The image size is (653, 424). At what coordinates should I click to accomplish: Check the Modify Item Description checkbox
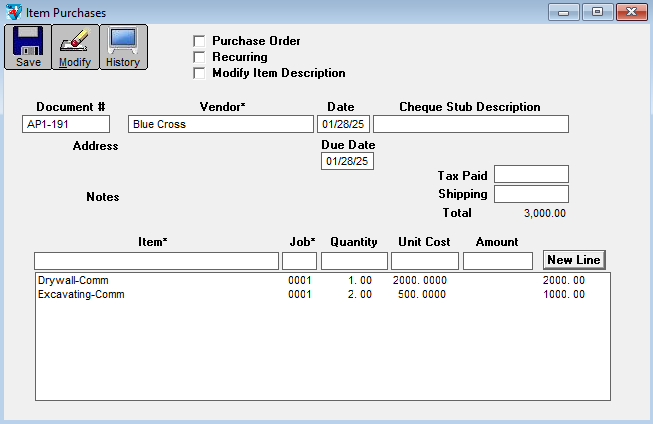coord(199,73)
